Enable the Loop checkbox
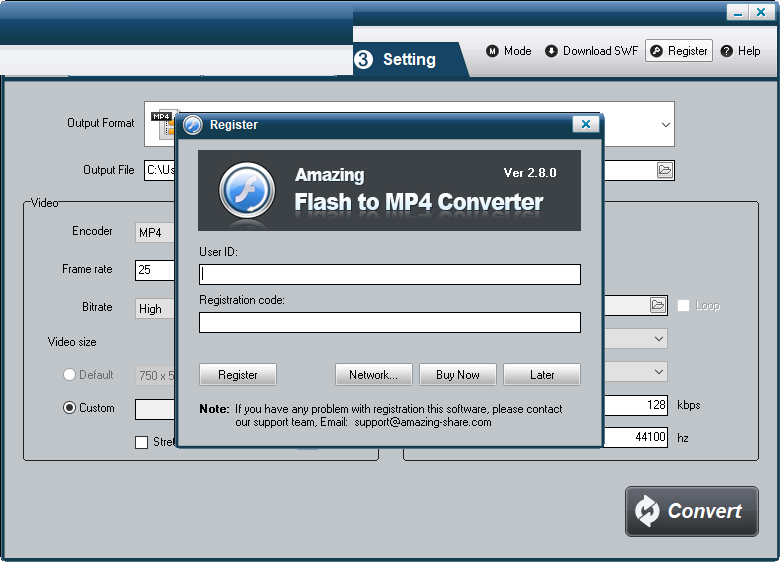The width and height of the screenshot is (780, 562). (x=684, y=306)
